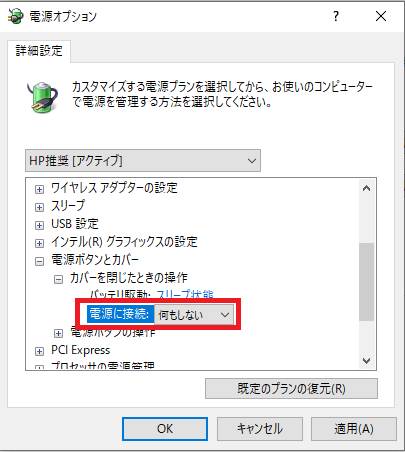Click the 既定のプランの復元(R) button
Screen dimensions: 405x452
point(291,388)
